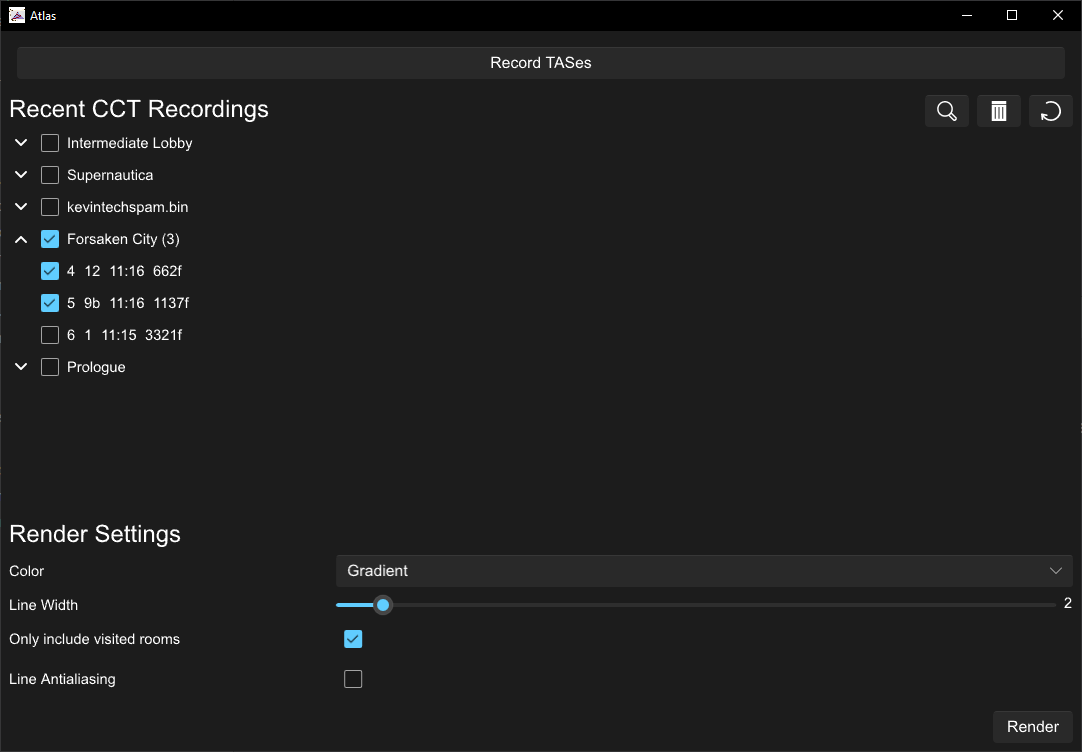Viewport: 1082px width, 752px height.
Task: Click the trash delete recordings icon
Action: [x=999, y=111]
